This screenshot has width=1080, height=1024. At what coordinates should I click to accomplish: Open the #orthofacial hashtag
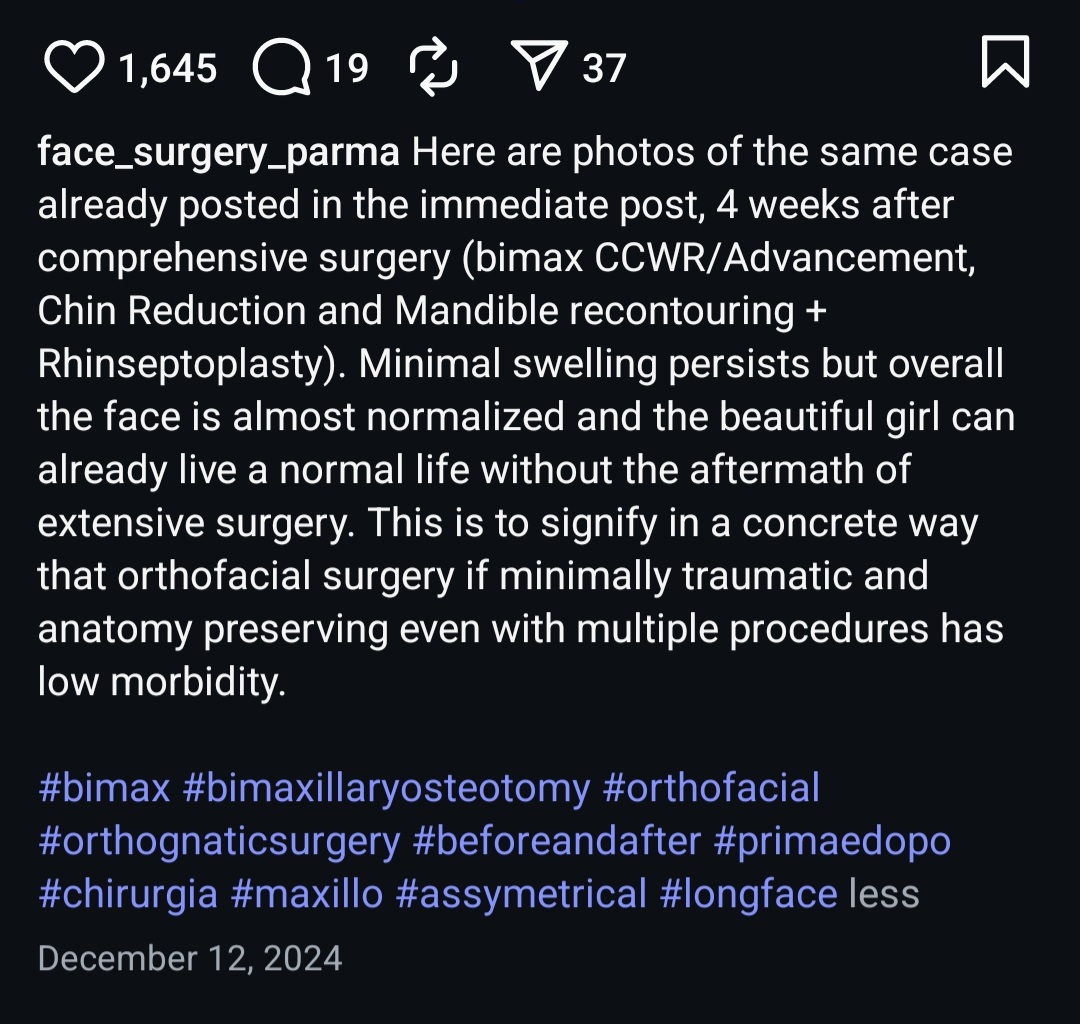coord(711,788)
